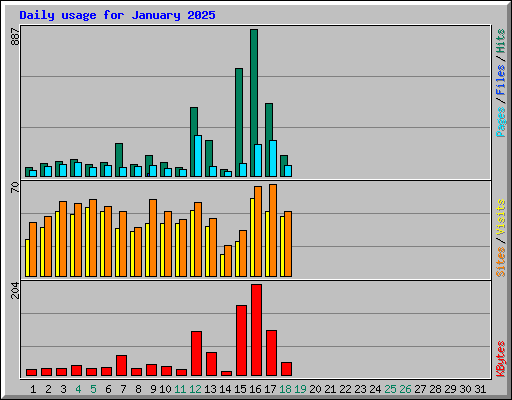Image resolution: width=512 pixels, height=400 pixels.
Task: Click the tallest red KBytes bar for day 16
Action: coord(256,330)
